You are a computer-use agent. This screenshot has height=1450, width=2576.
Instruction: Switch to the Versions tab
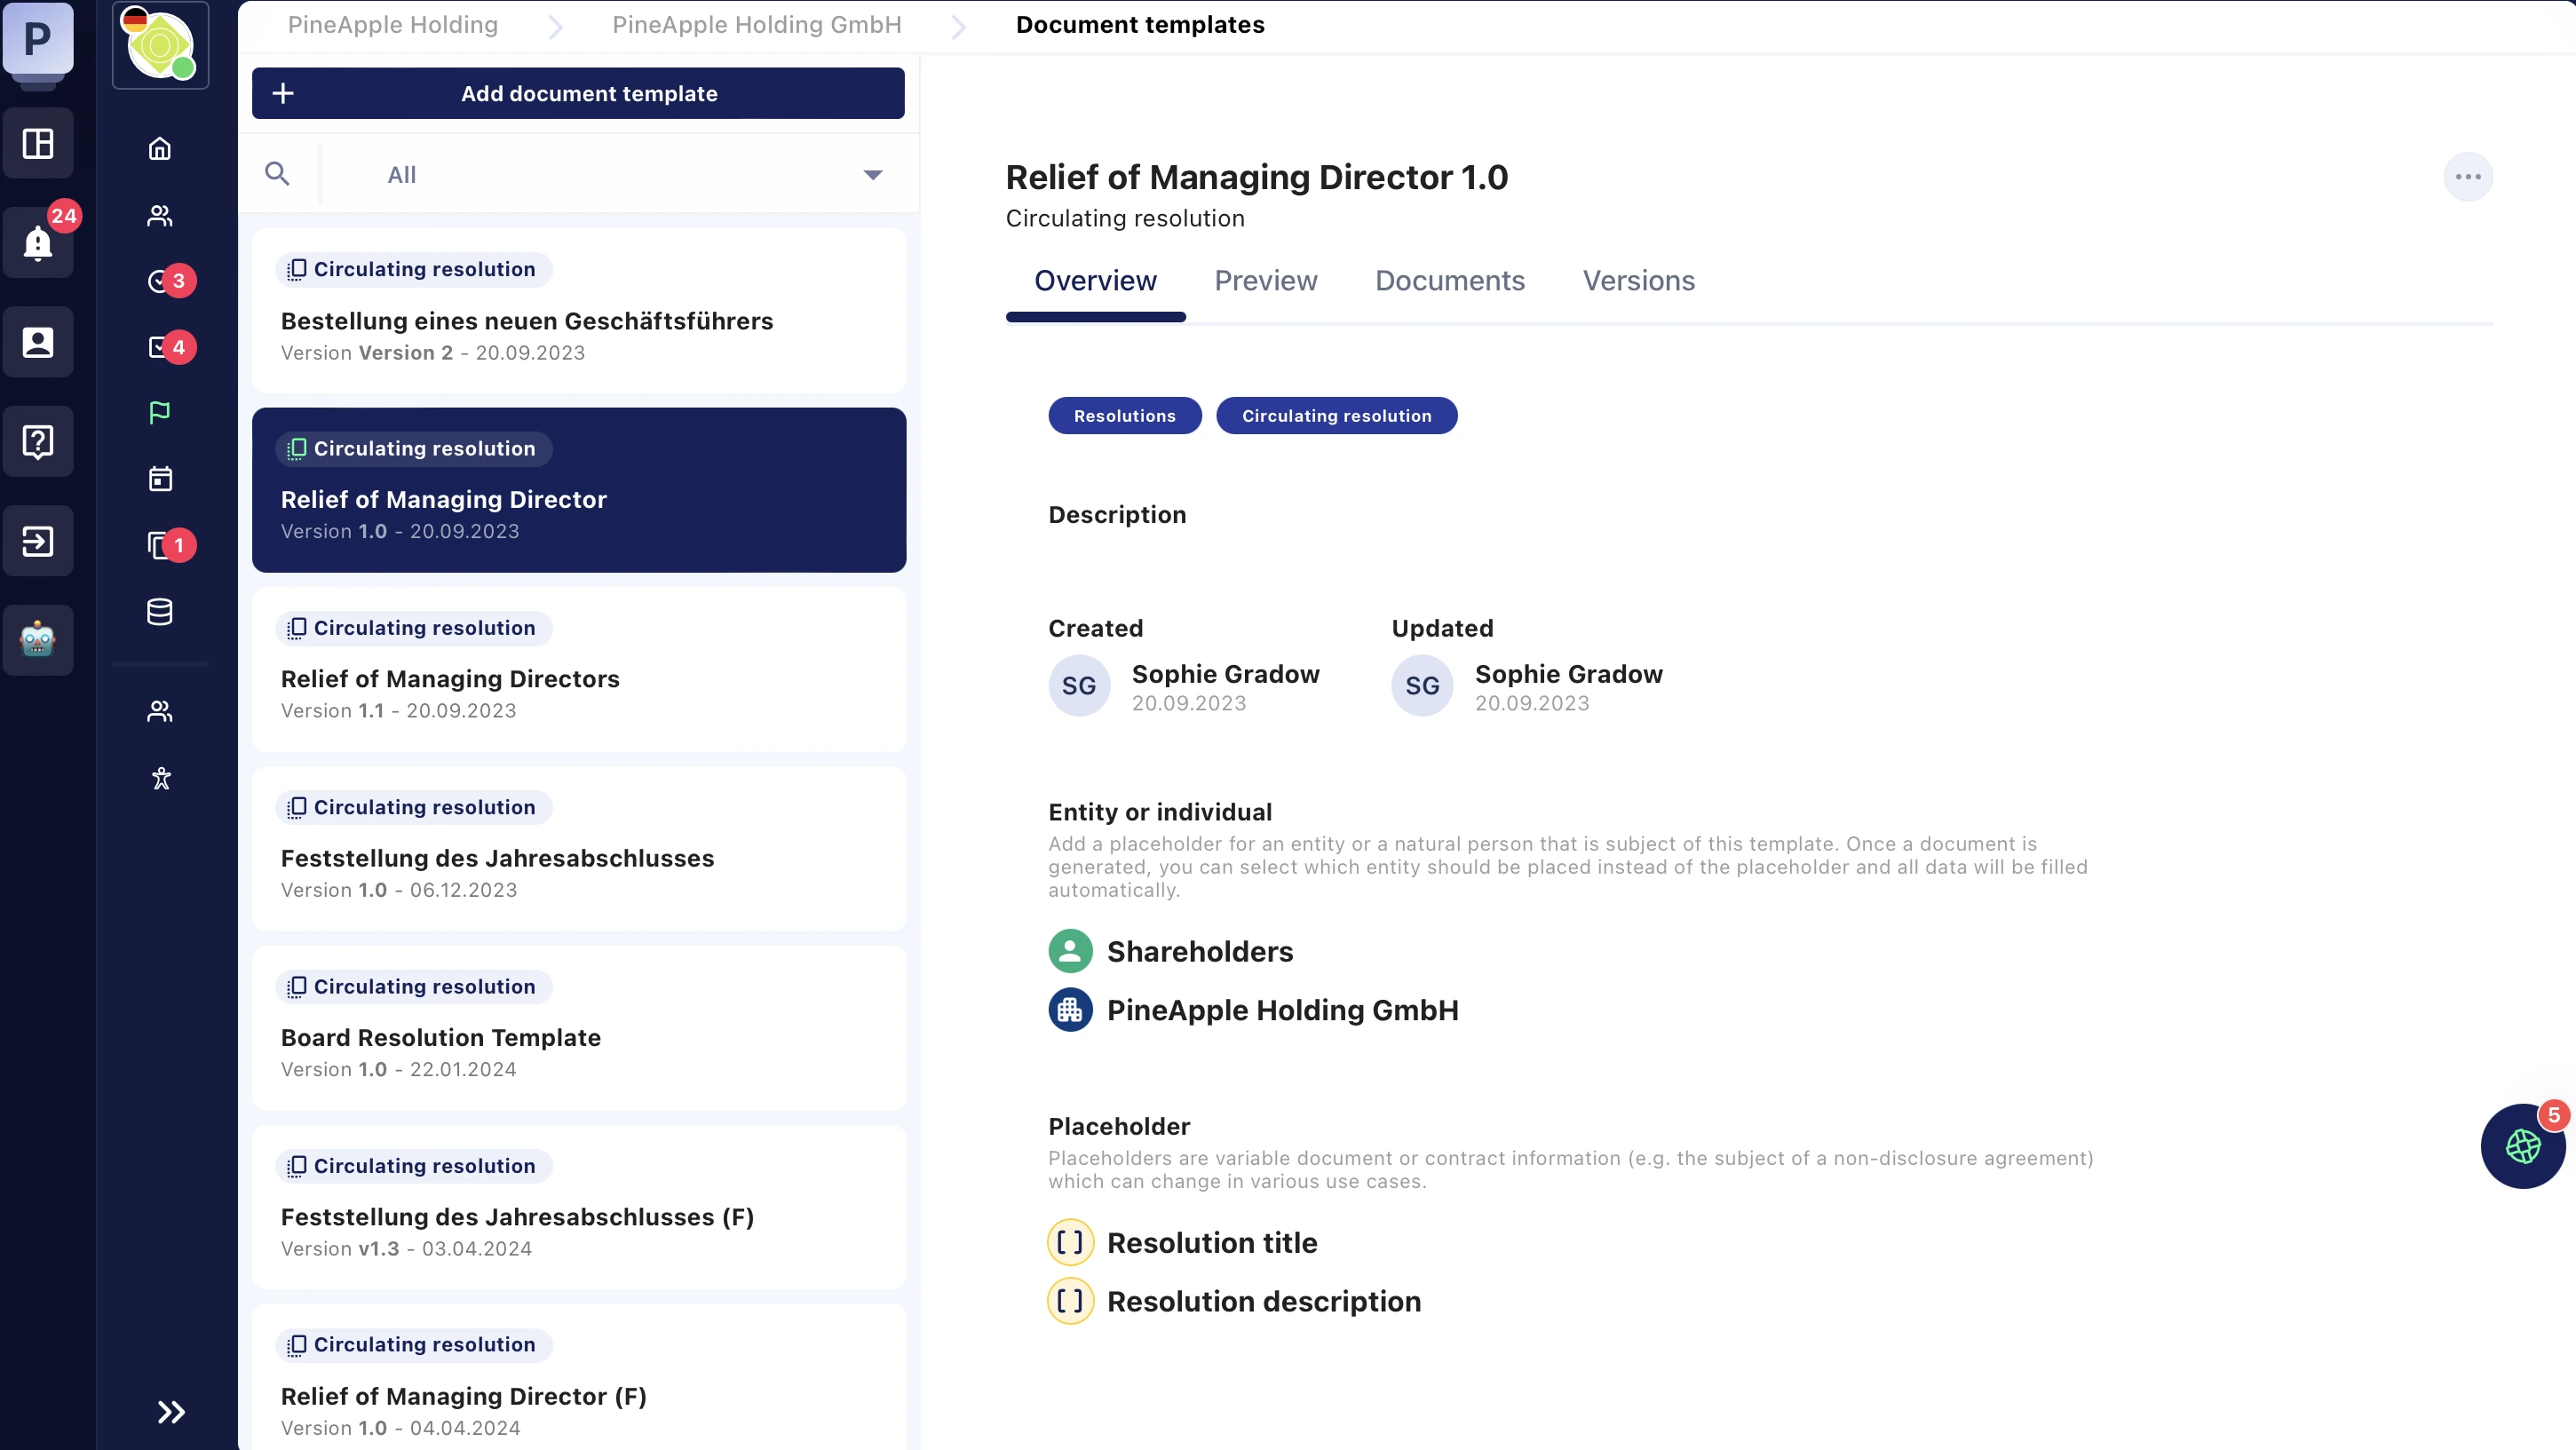click(1638, 281)
